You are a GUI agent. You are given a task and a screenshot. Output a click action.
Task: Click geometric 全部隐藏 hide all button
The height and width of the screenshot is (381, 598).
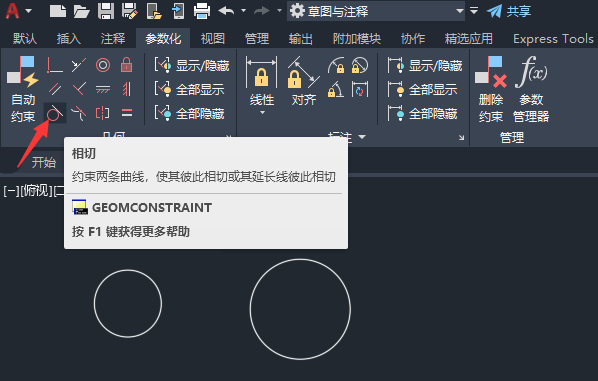pyautogui.click(x=189, y=114)
